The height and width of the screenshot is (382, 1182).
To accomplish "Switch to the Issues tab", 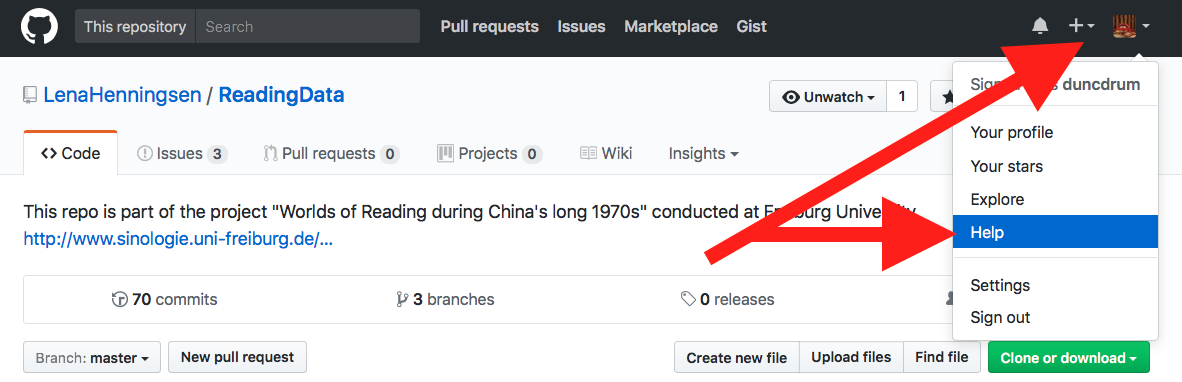I will pos(182,154).
